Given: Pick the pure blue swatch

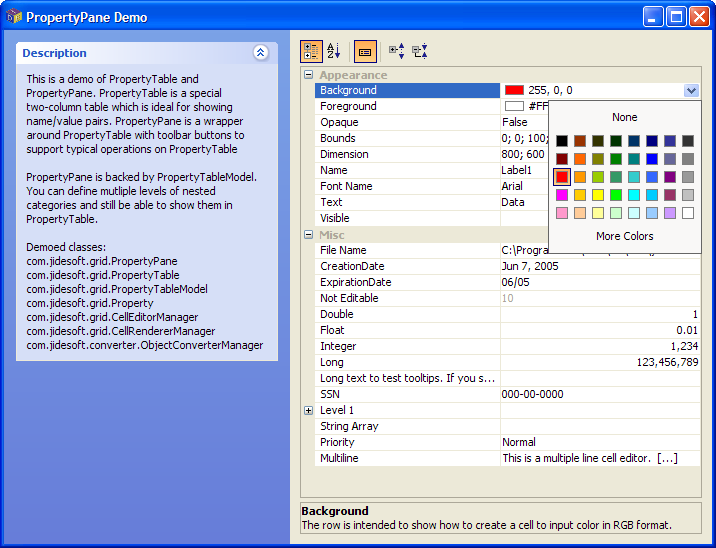Looking at the screenshot, I should tap(652, 159).
